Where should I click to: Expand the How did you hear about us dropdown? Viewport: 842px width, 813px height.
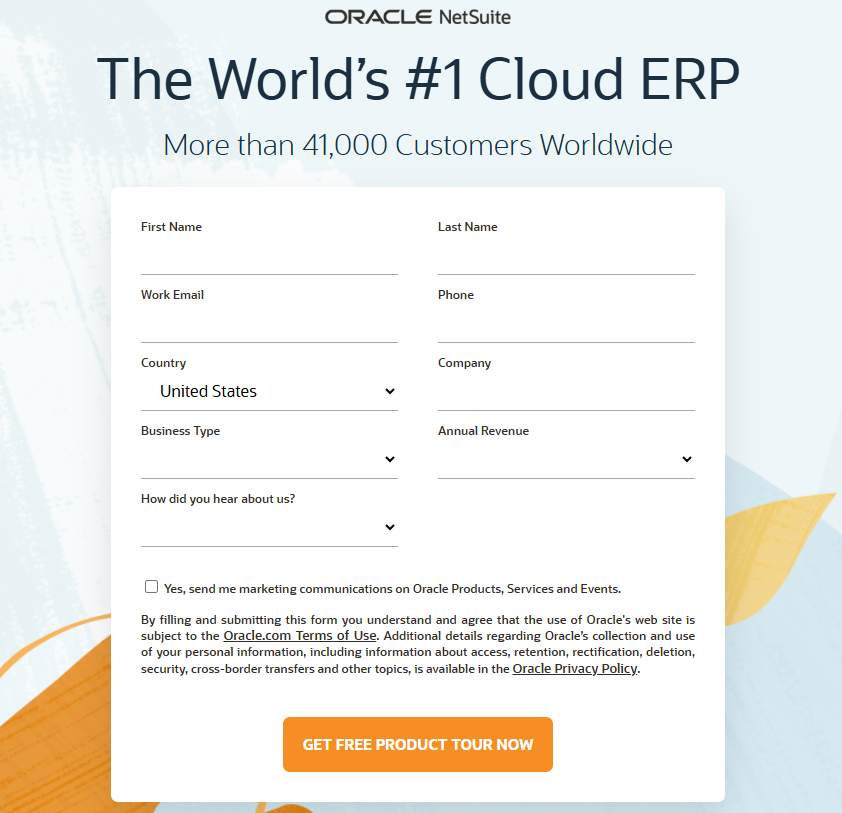coord(269,527)
